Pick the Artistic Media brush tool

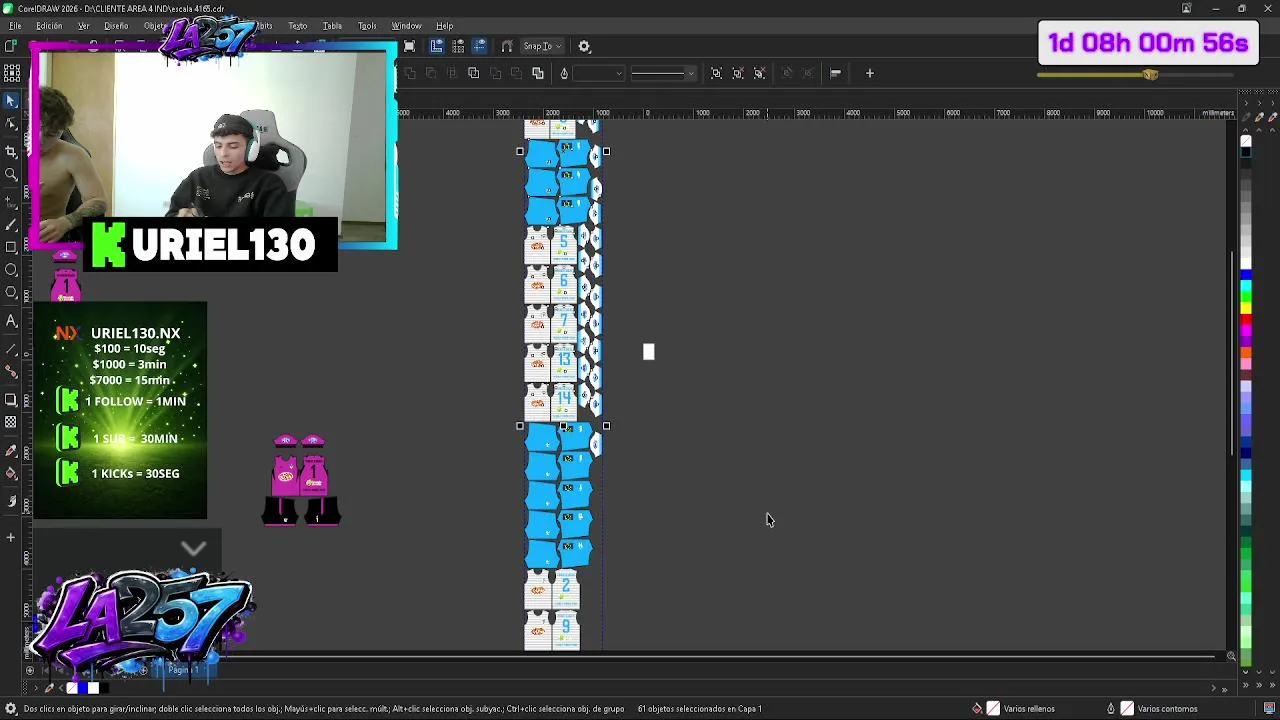pos(11,225)
